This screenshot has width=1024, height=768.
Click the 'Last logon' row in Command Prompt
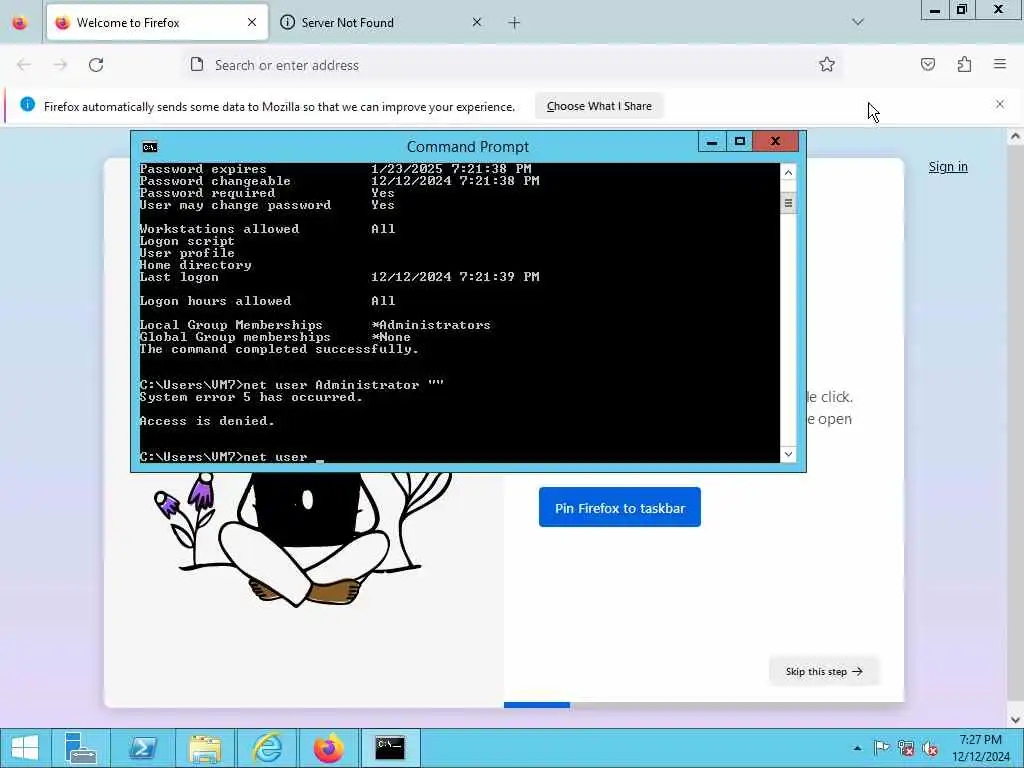pos(340,277)
